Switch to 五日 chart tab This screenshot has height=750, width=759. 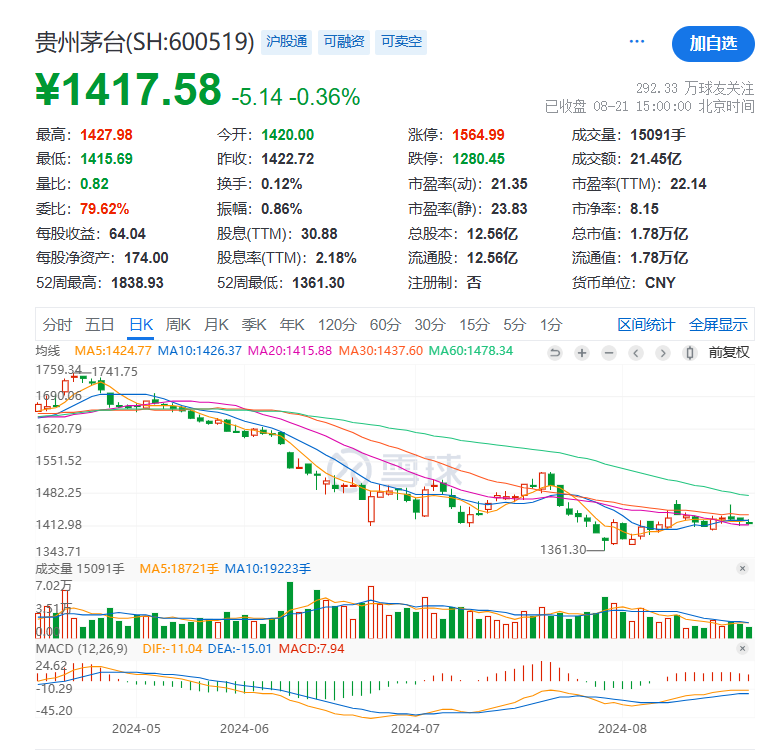click(100, 324)
